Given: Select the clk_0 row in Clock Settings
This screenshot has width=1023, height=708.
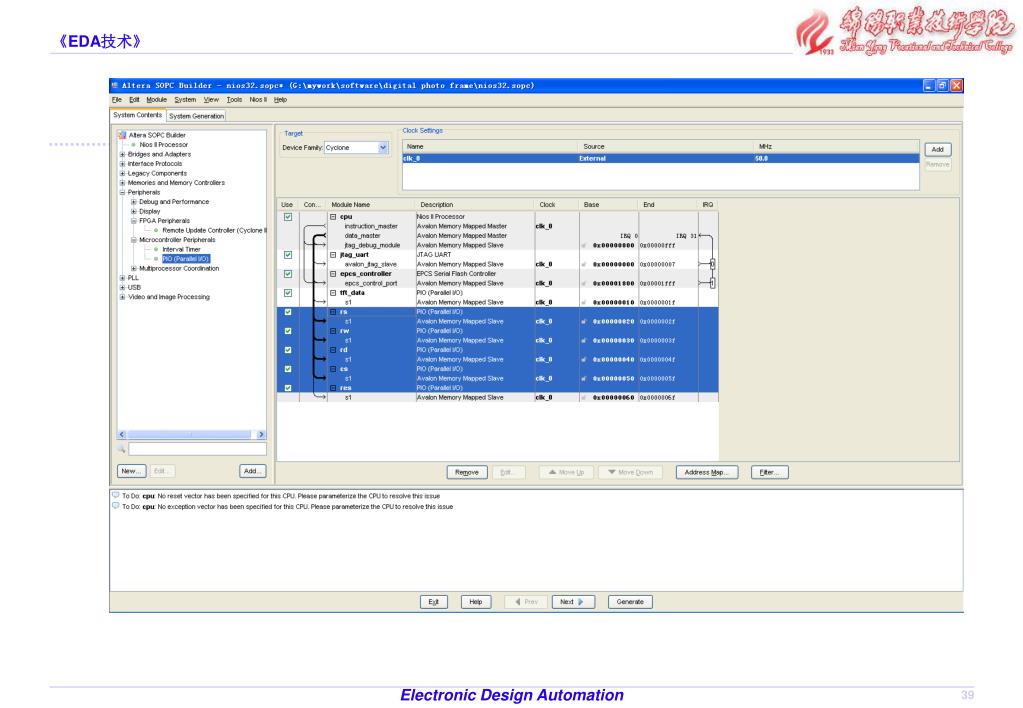Looking at the screenshot, I should [x=661, y=159].
